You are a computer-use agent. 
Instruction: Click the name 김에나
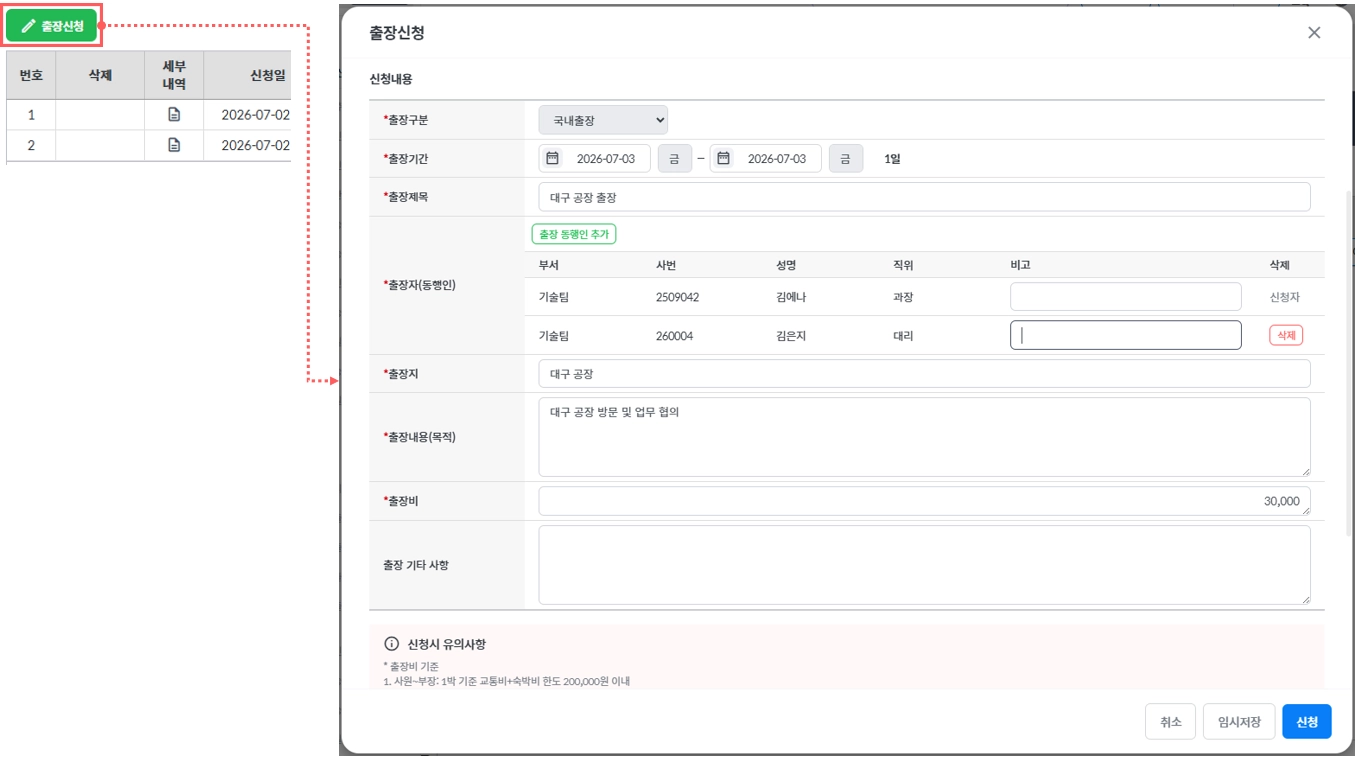pos(790,297)
